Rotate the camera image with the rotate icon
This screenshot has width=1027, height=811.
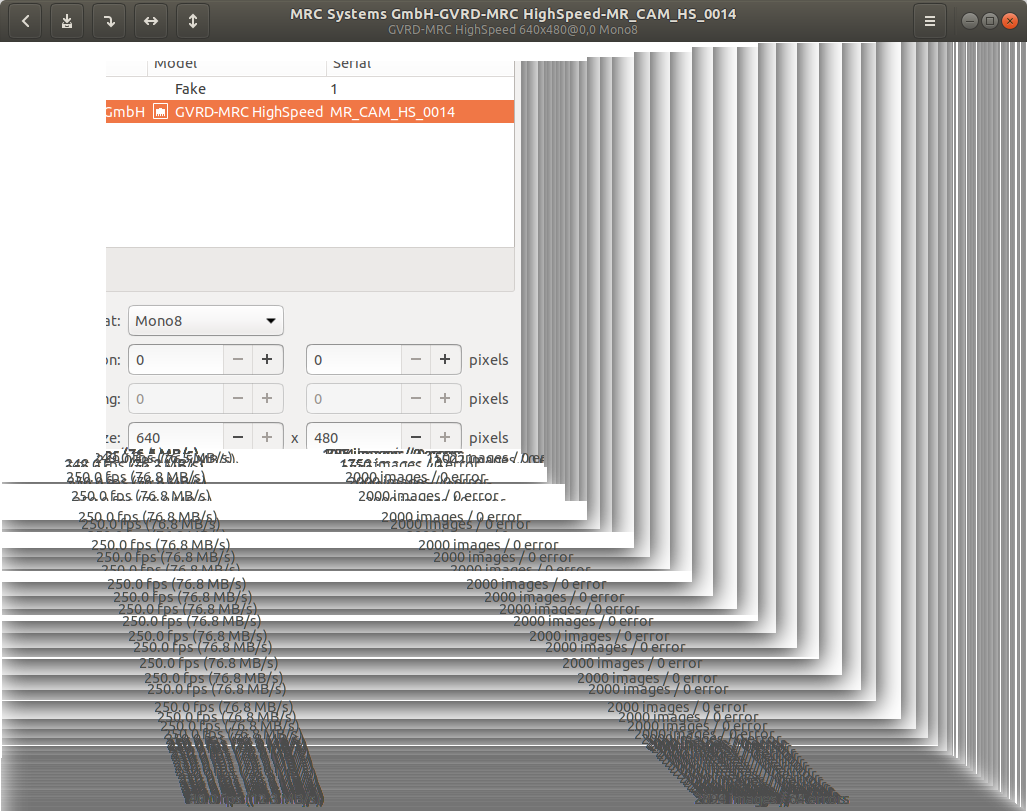point(108,20)
